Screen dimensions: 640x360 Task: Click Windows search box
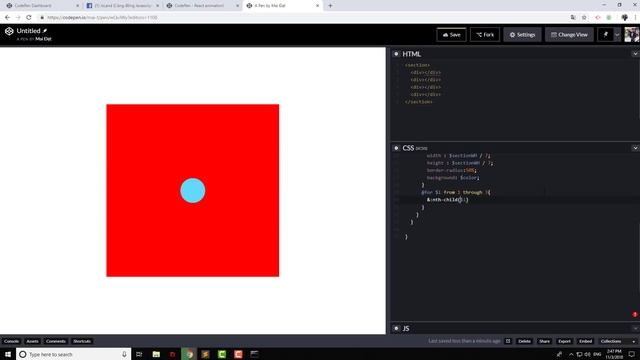[73, 354]
